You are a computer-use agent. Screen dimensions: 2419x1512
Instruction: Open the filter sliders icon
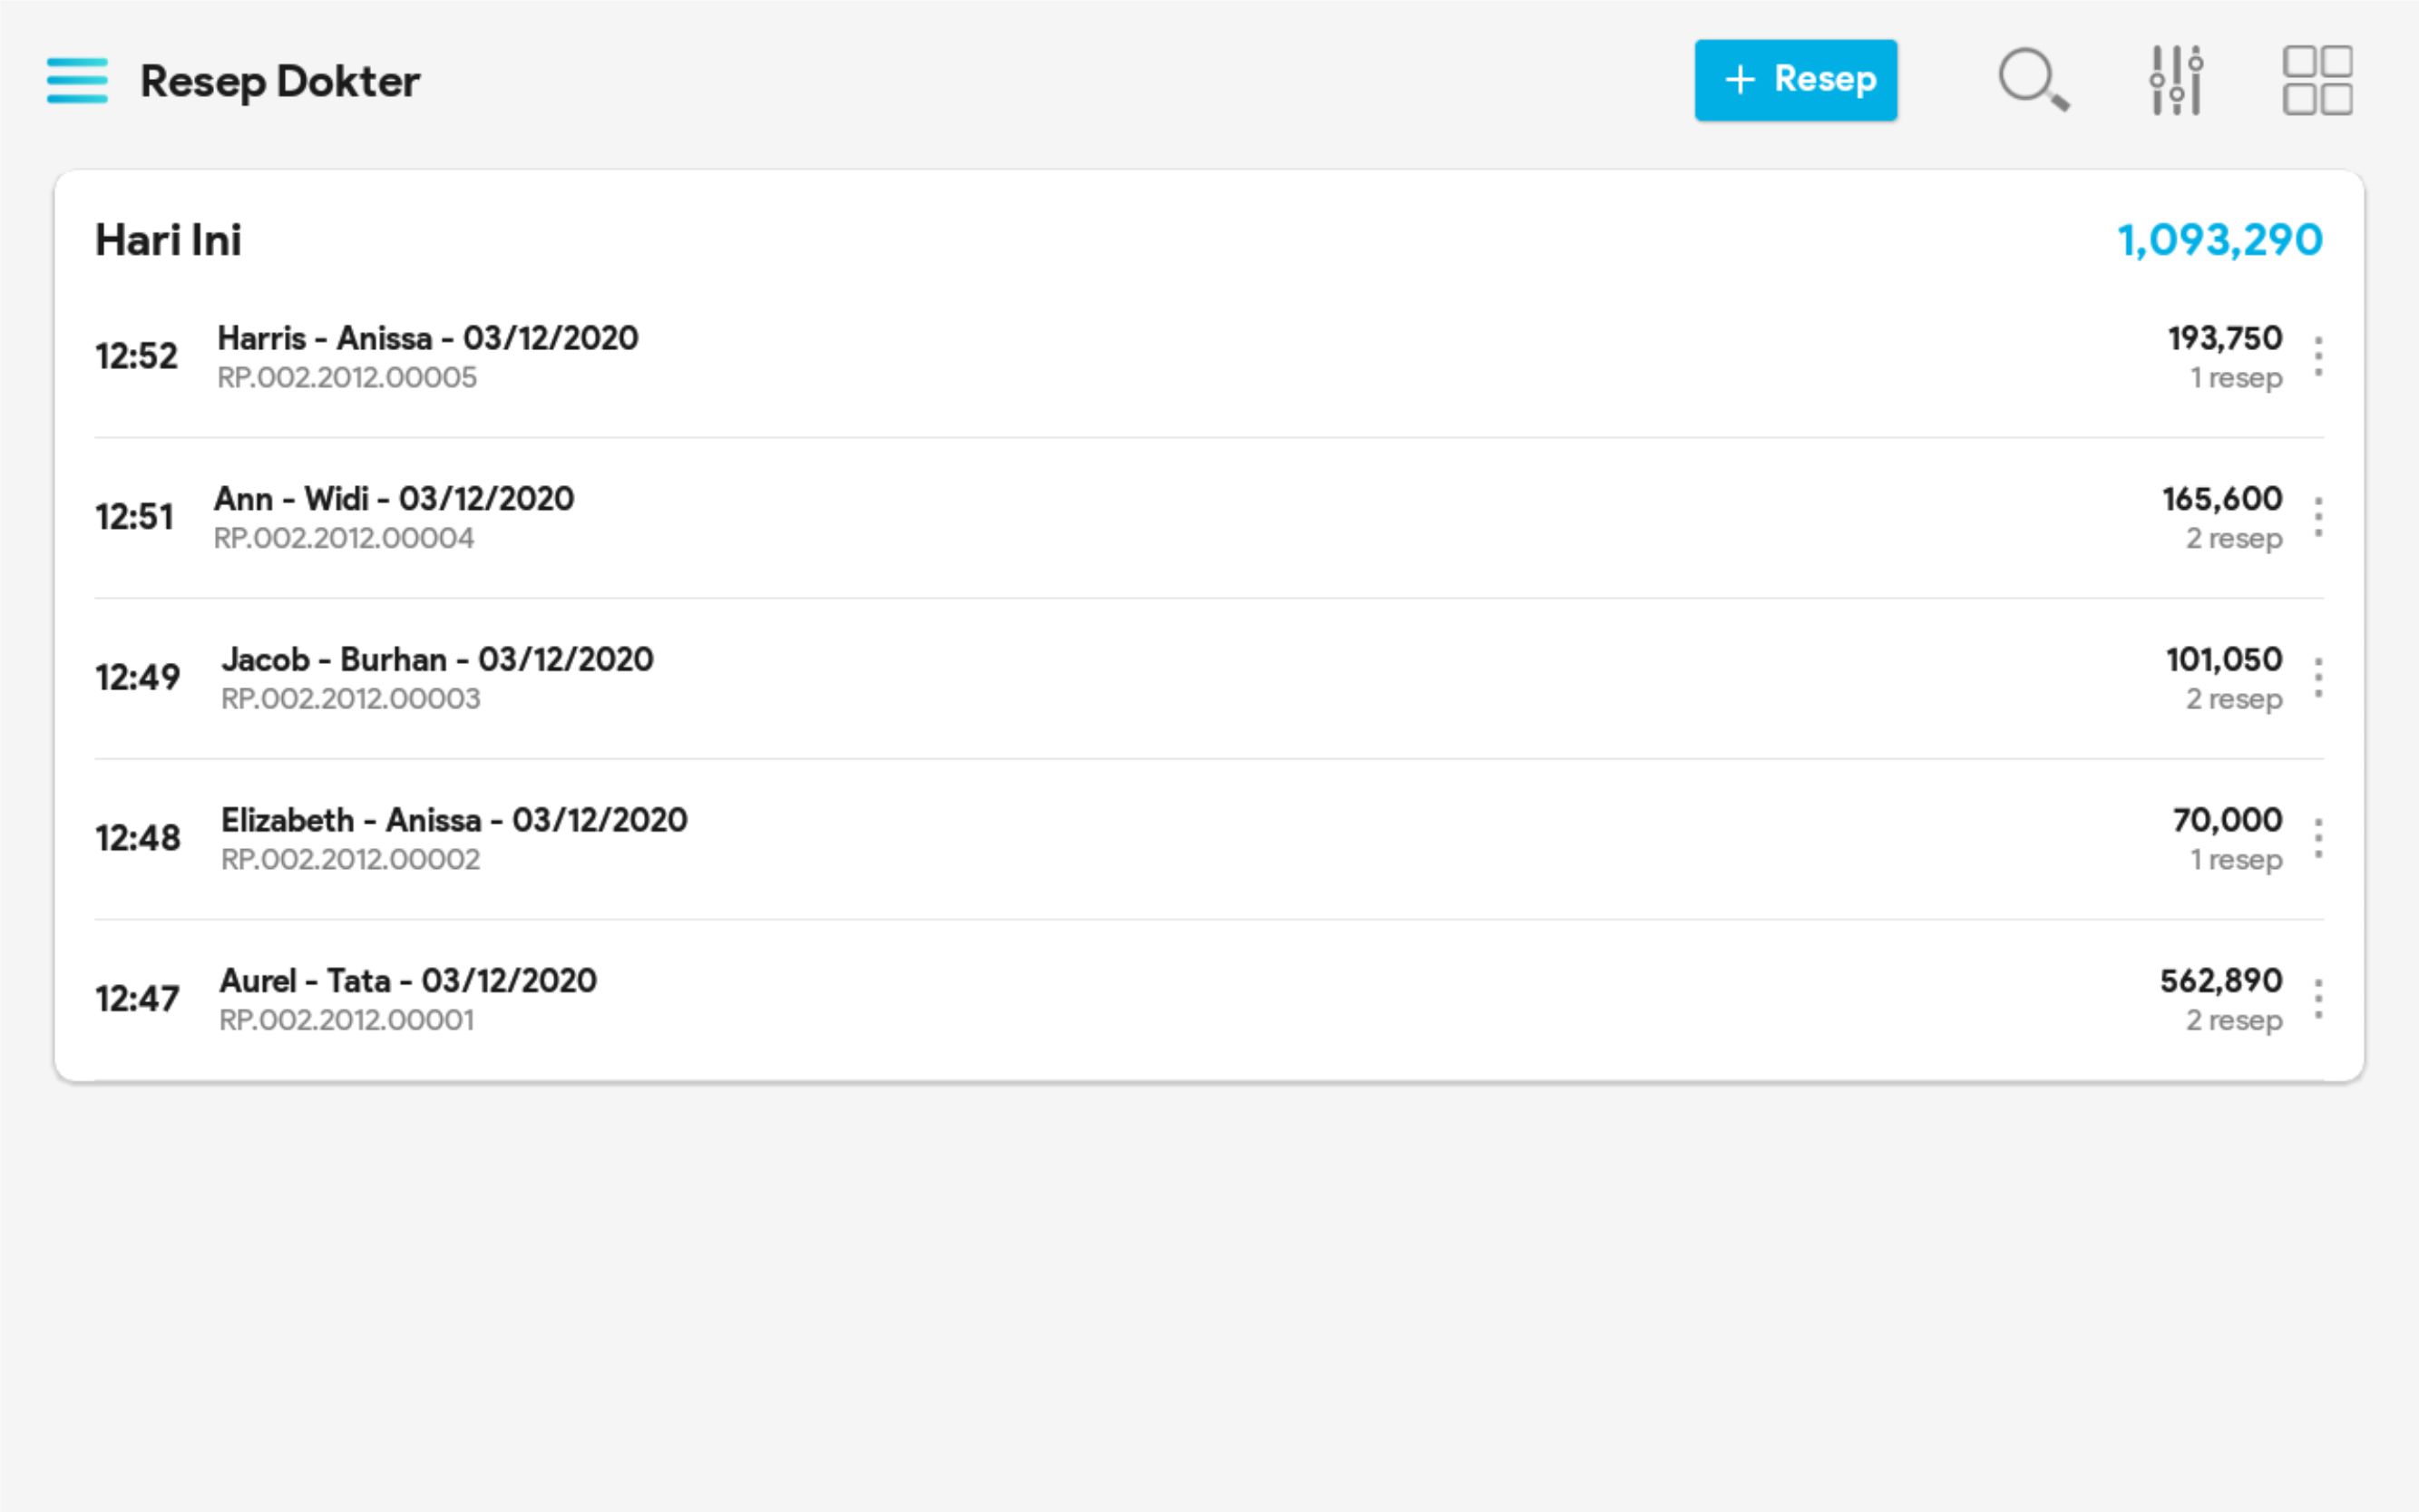click(x=2176, y=80)
